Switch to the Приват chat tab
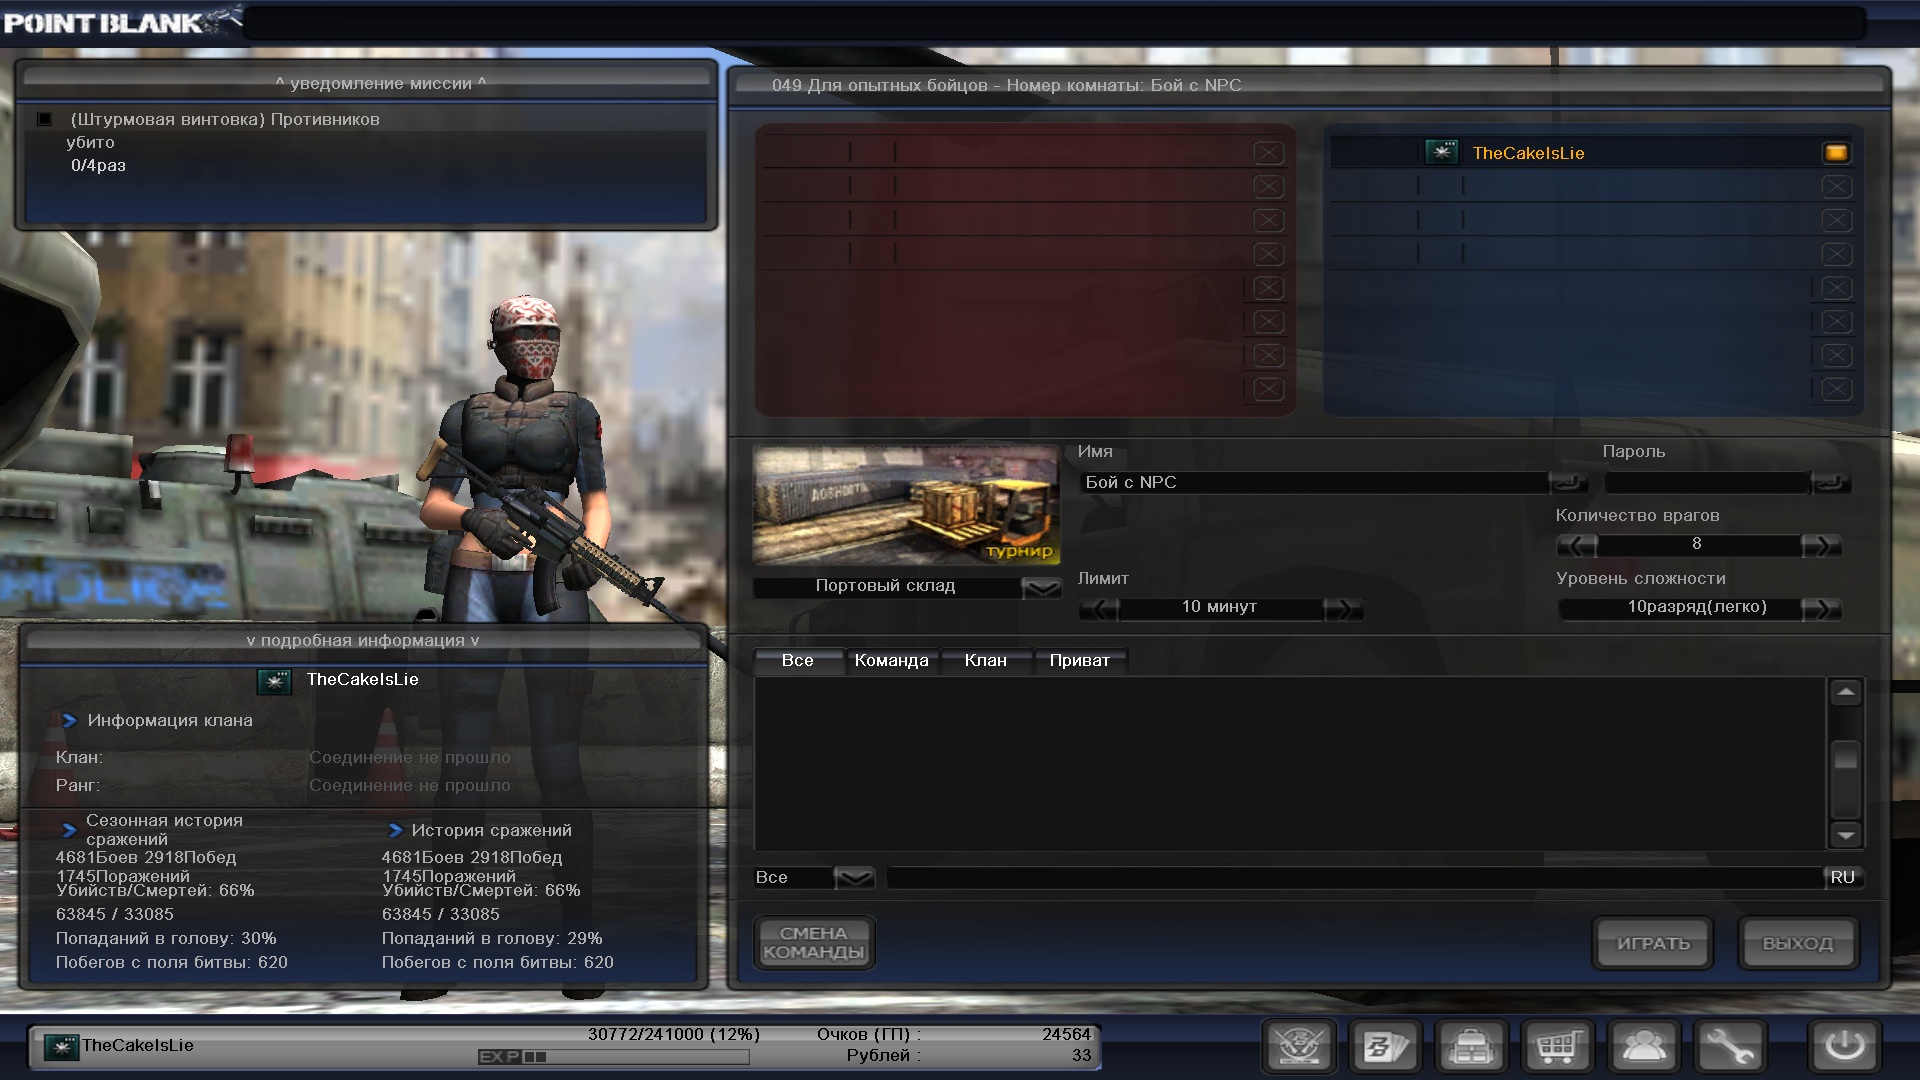Screen dimensions: 1920x1080 pos(1079,660)
